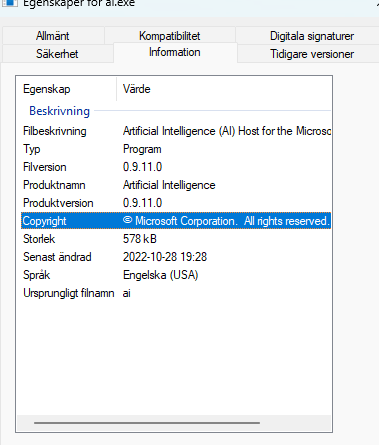This screenshot has height=445, width=379.
Task: Open the Digitala signaturer tab
Action: 312,36
